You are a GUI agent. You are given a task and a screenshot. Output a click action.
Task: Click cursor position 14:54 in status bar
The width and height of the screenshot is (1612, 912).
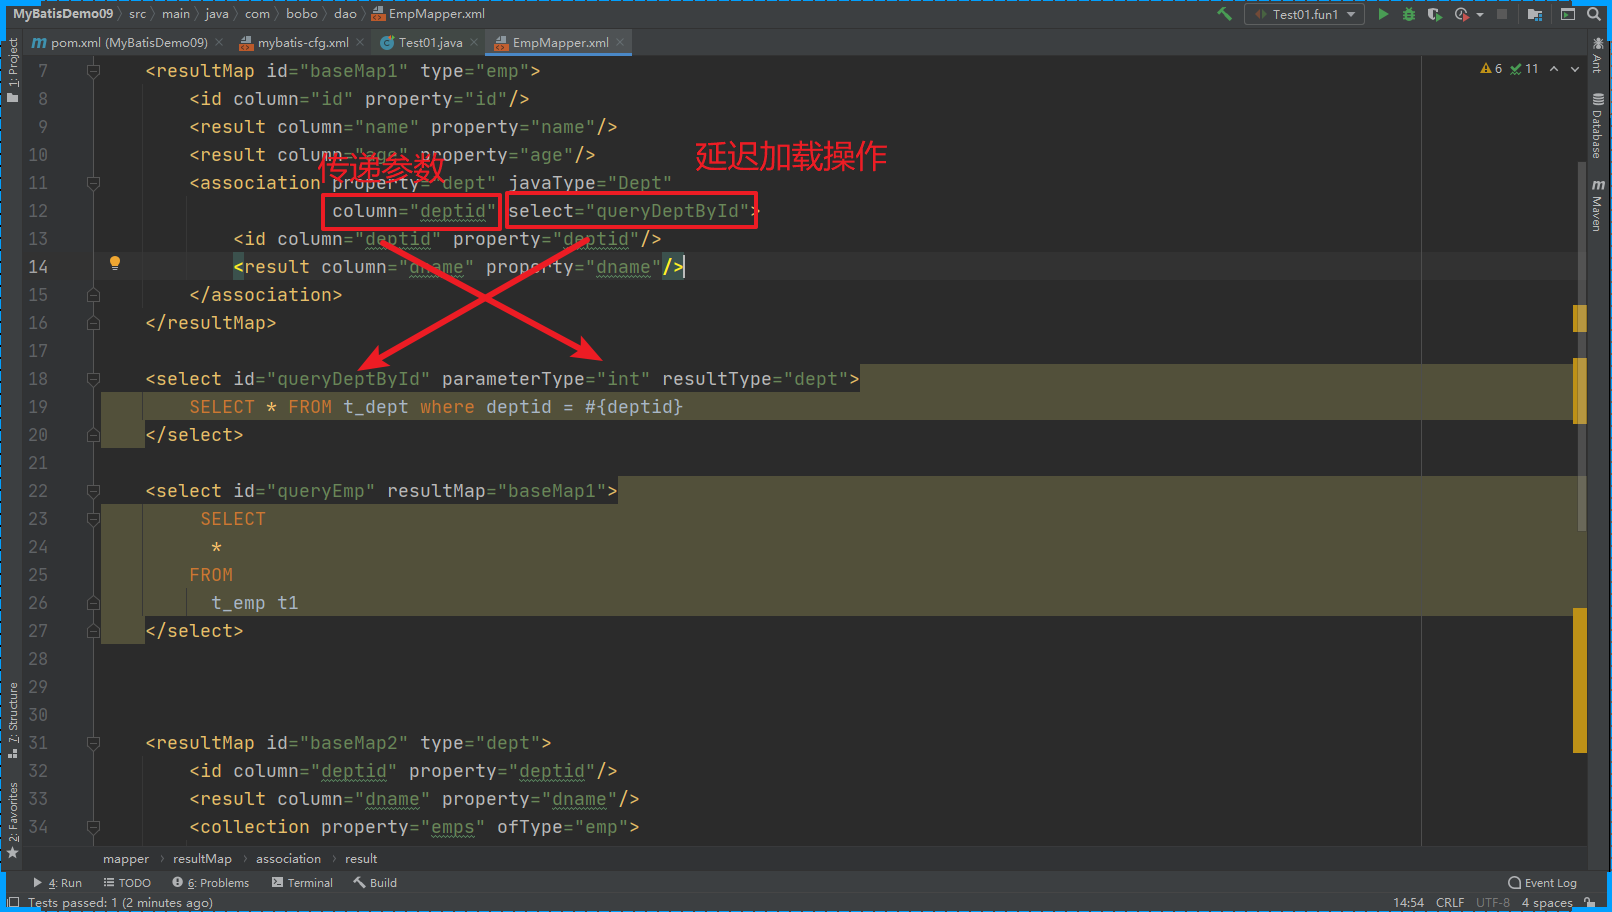1408,902
